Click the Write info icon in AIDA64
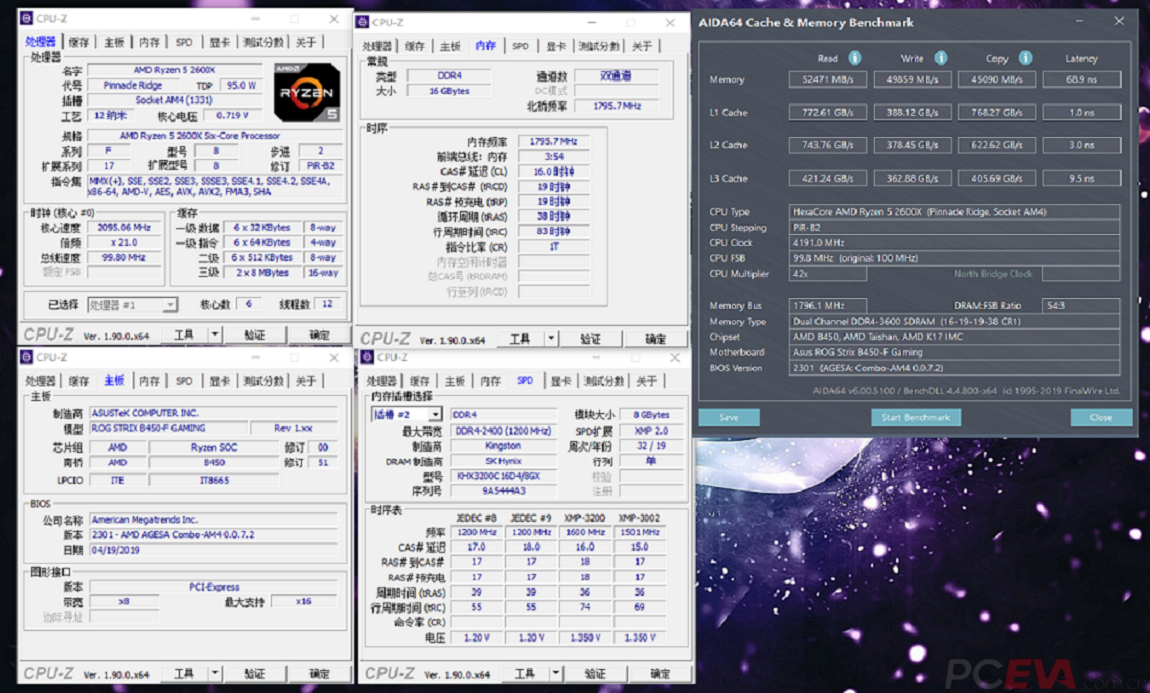Screen dimensions: 1150x693 coord(940,58)
